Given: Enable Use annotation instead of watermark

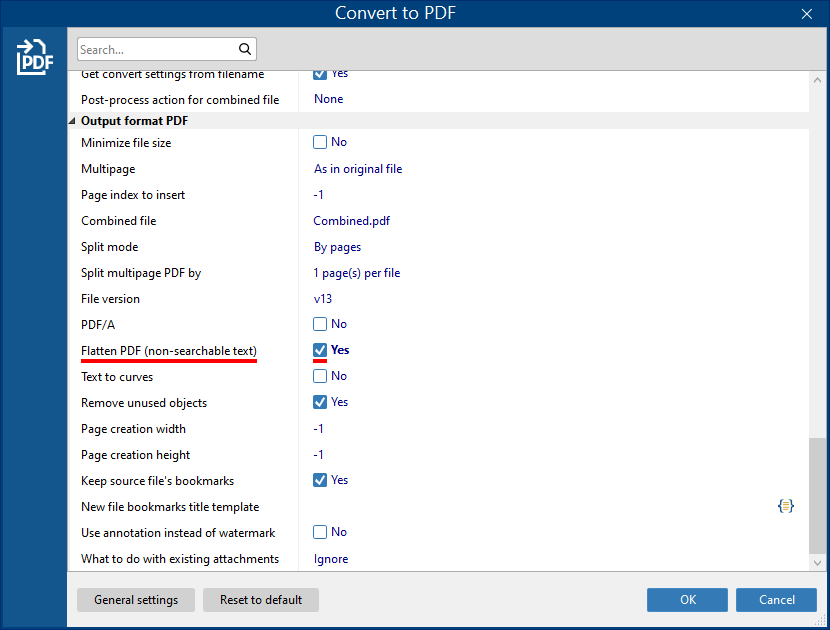Looking at the screenshot, I should [320, 531].
